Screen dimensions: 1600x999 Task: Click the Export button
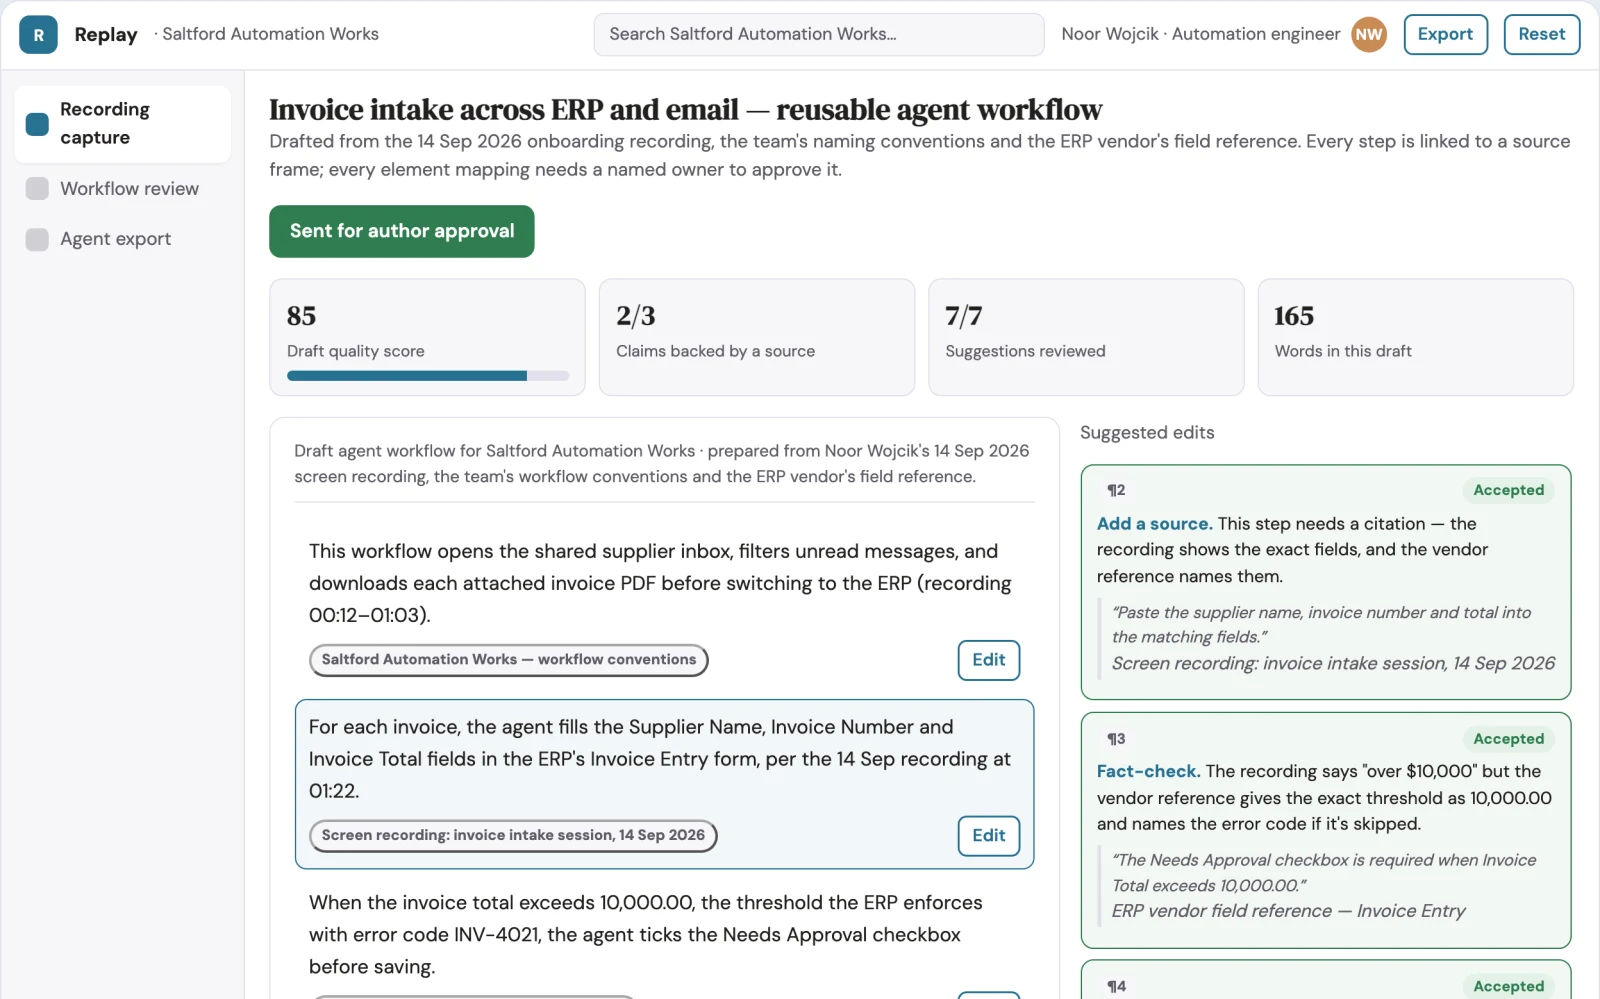1445,34
